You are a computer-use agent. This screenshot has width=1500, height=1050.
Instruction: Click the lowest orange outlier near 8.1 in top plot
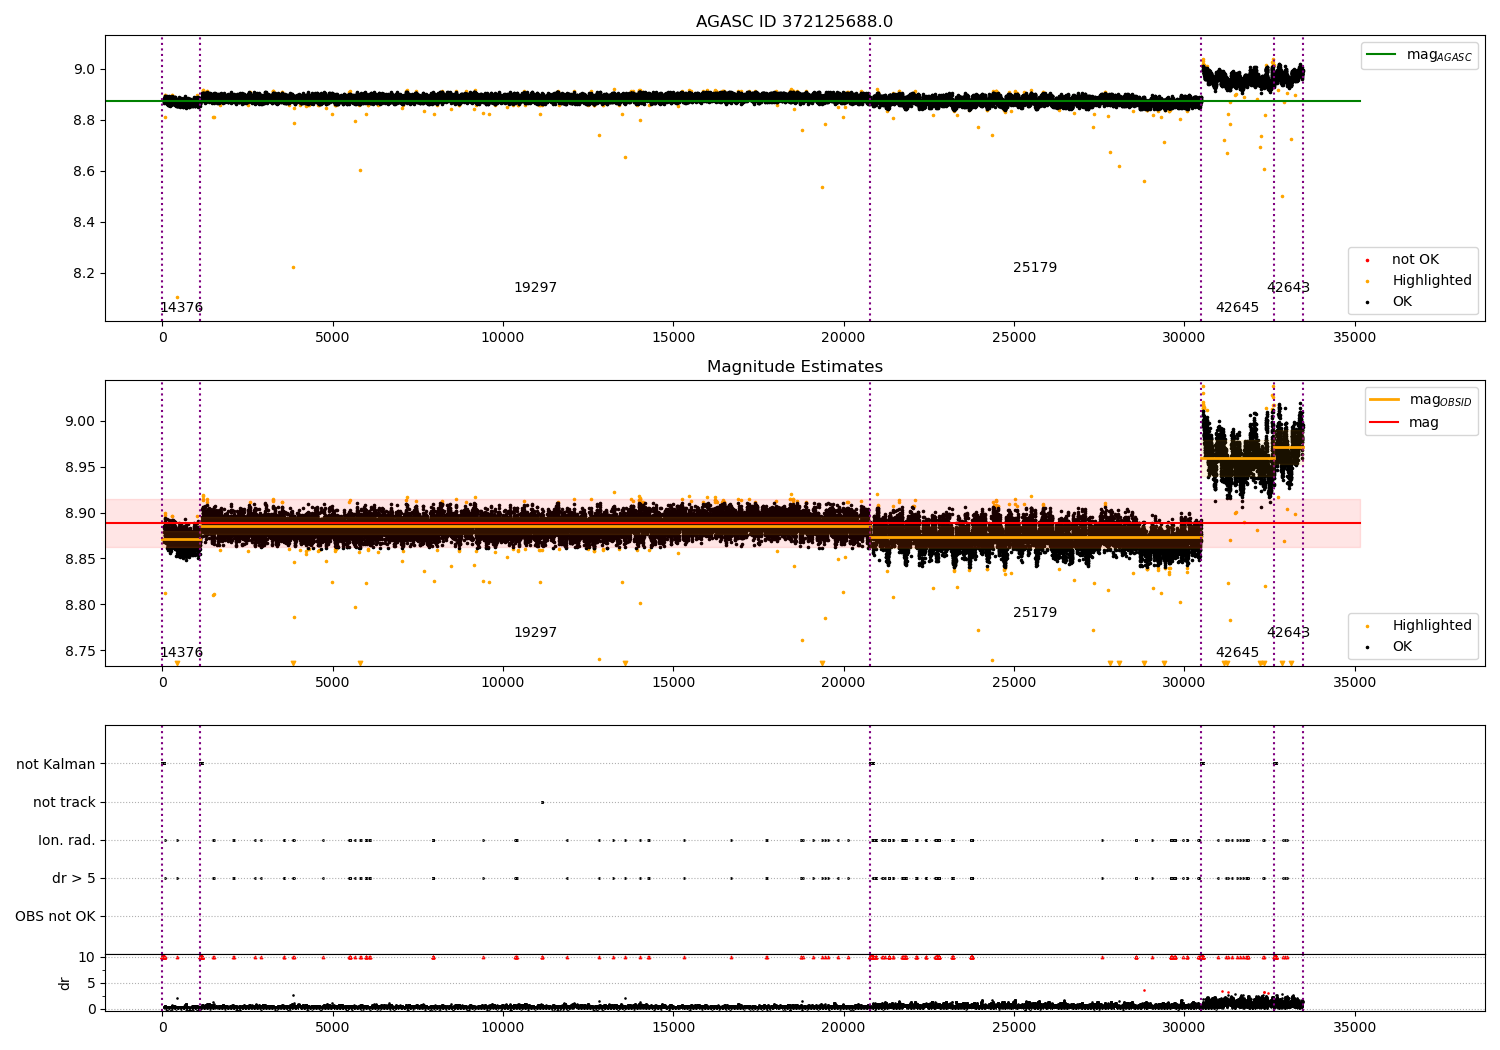(x=177, y=297)
